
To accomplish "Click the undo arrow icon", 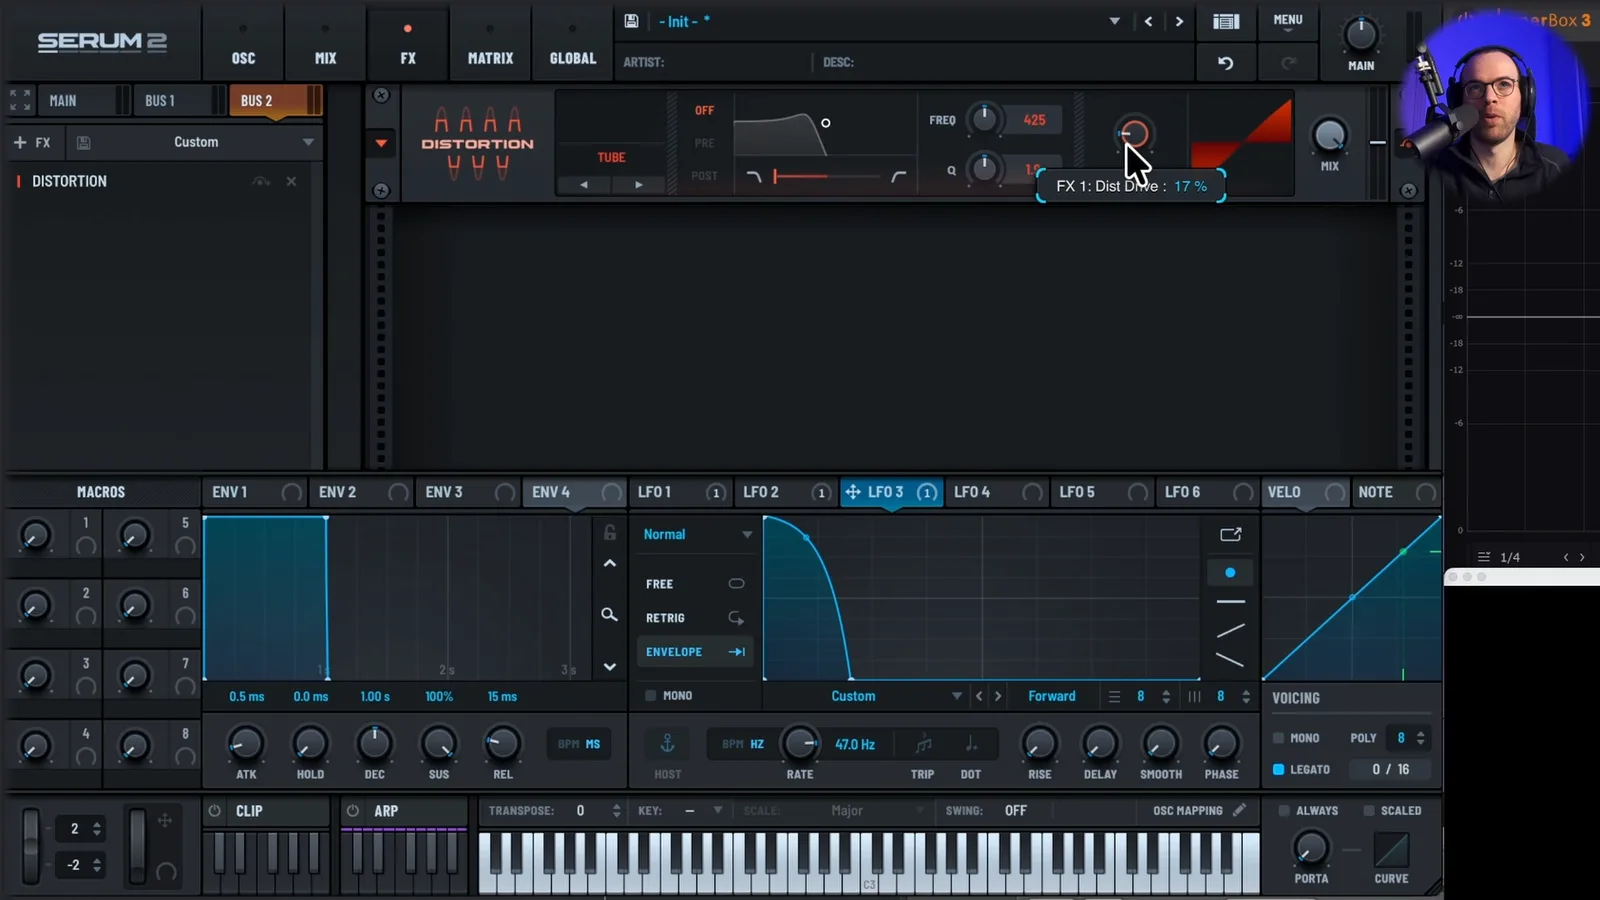I will pos(1225,63).
